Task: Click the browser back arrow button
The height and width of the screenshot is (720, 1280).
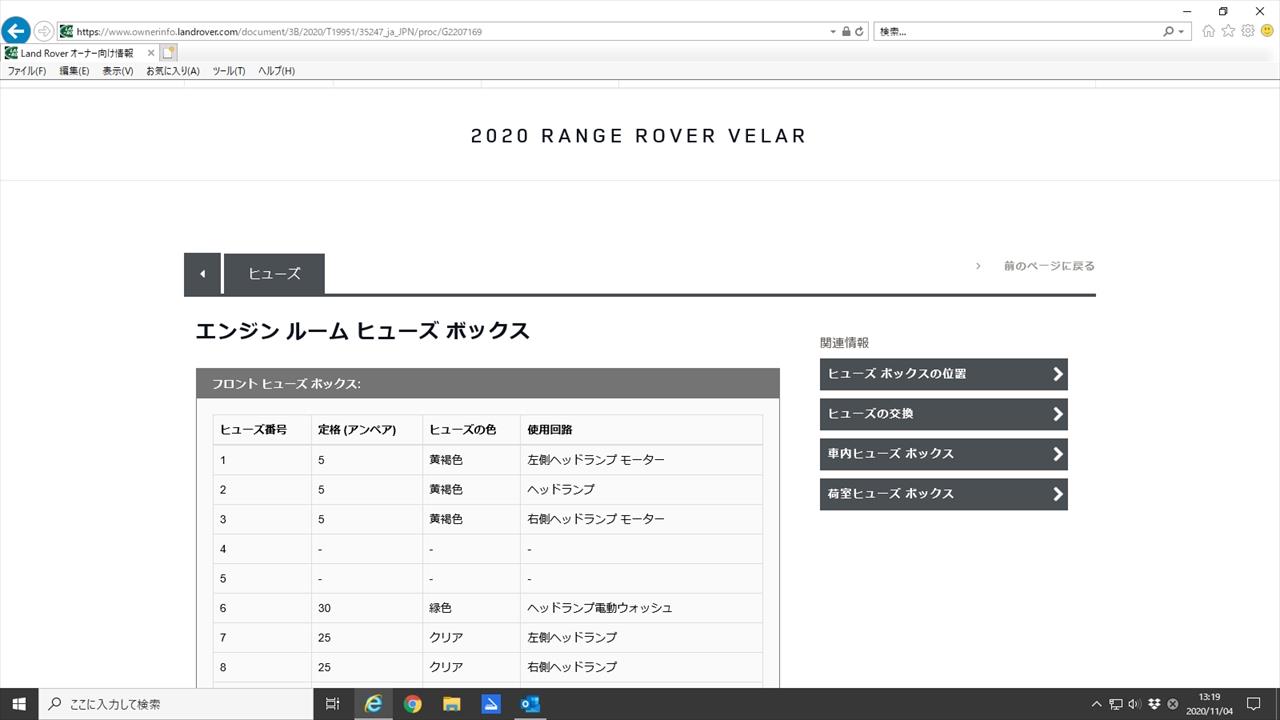Action: (x=16, y=31)
